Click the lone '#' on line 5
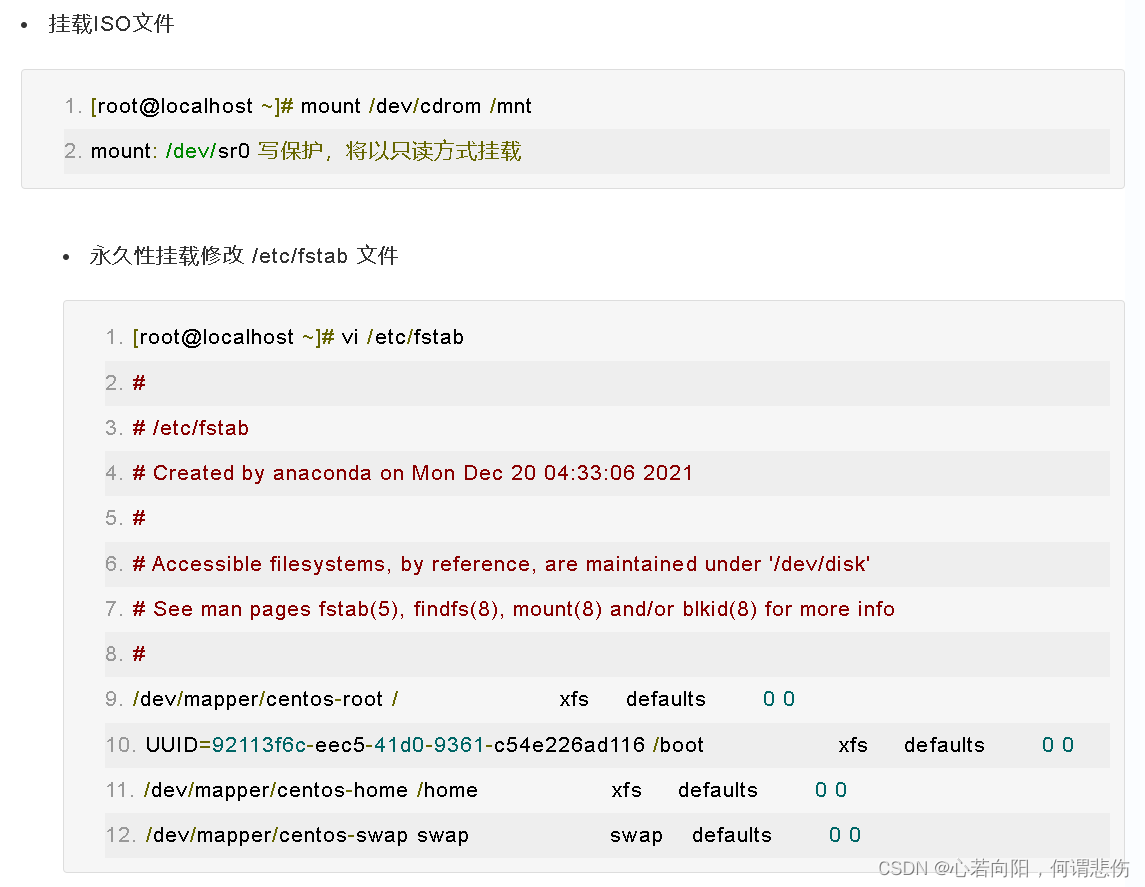This screenshot has height=887, width=1145. pyautogui.click(x=139, y=518)
